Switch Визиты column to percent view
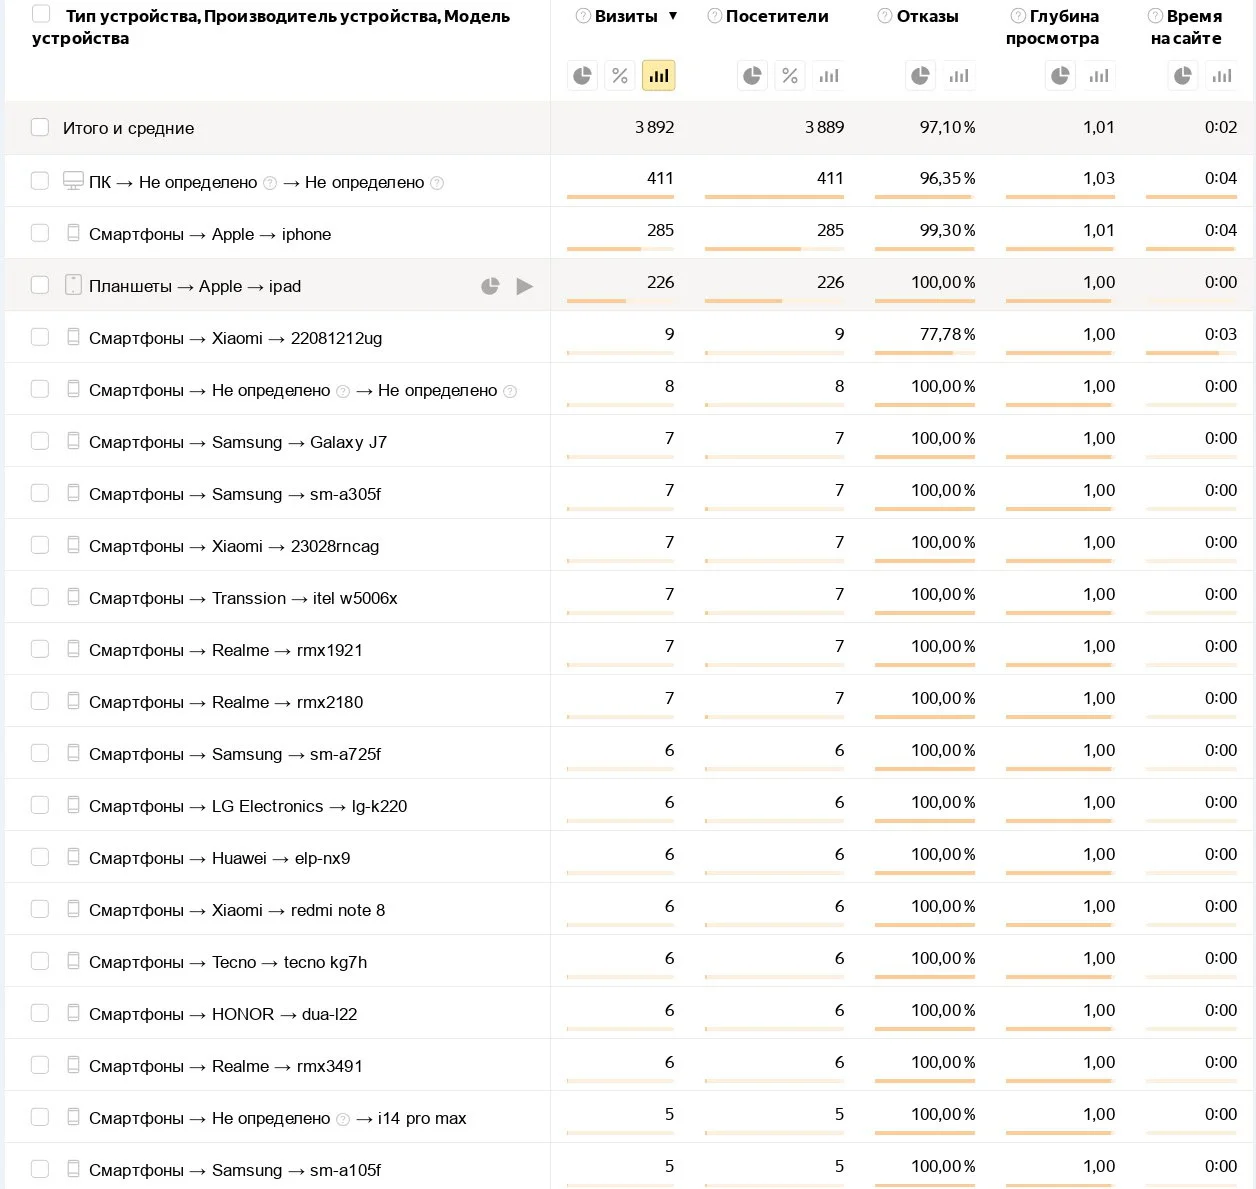1256x1189 pixels. pyautogui.click(x=620, y=76)
